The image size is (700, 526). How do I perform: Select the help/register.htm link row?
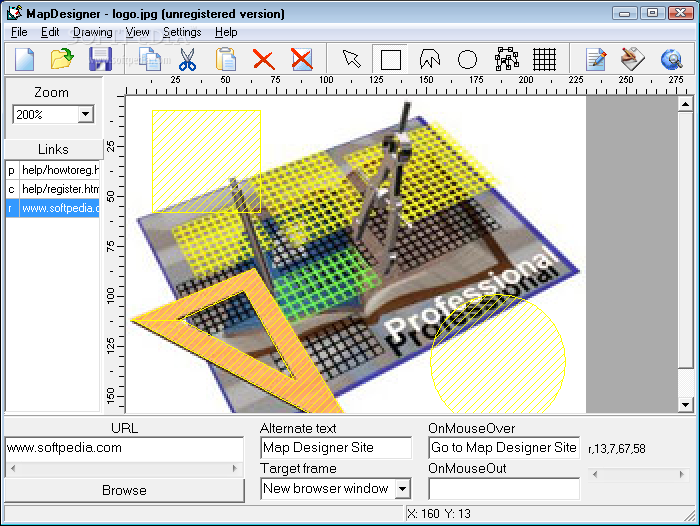53,189
